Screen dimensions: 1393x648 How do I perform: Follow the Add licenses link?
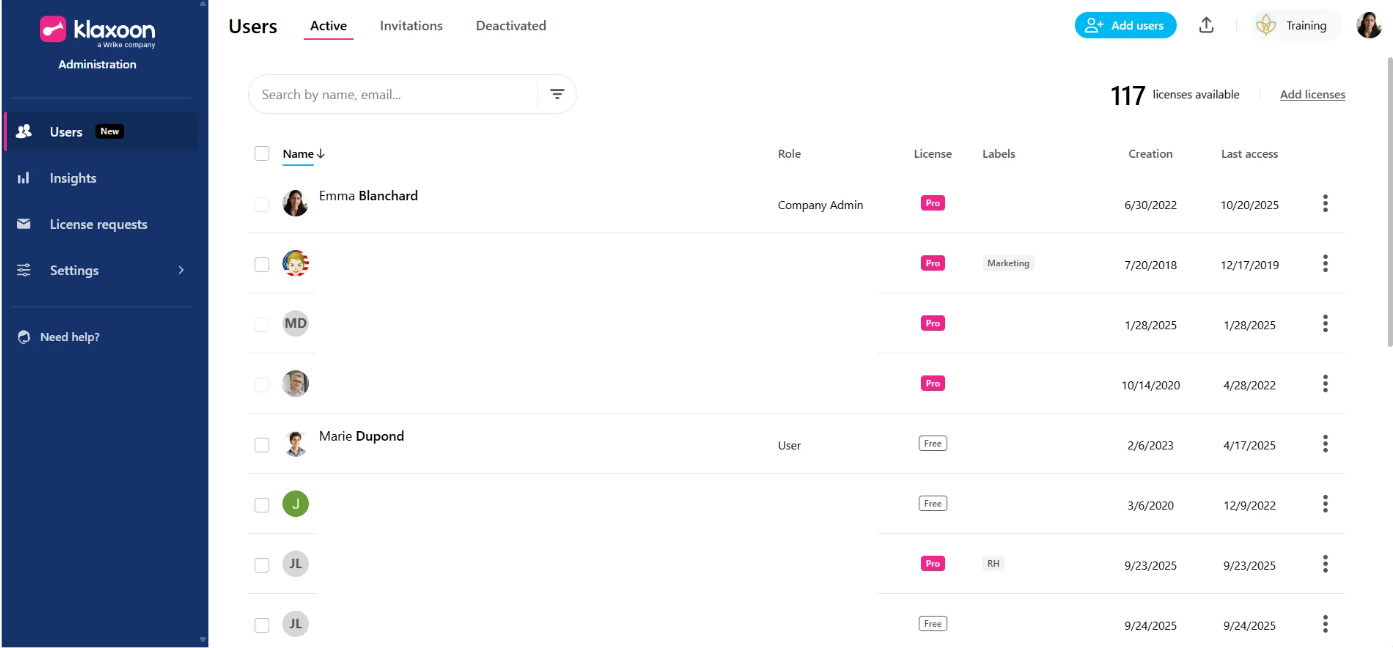1312,95
